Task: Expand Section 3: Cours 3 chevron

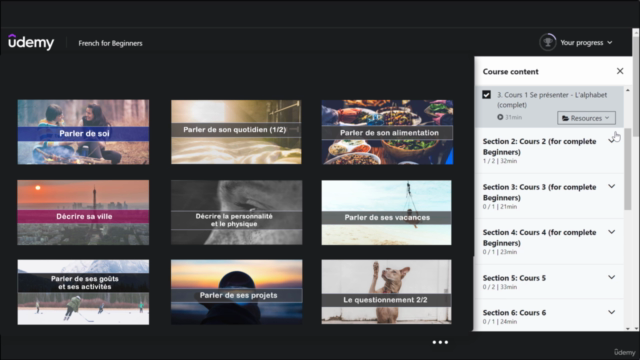Action: point(611,187)
